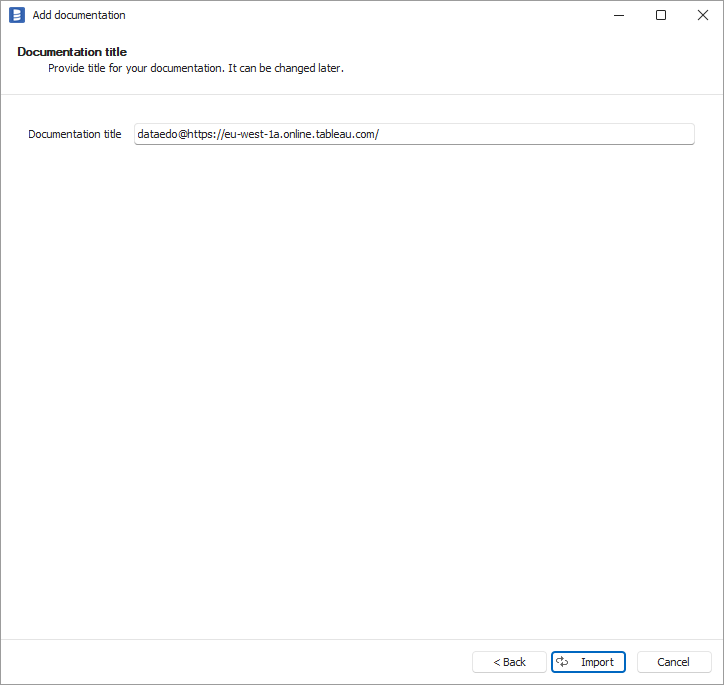This screenshot has height=685, width=724.
Task: Click the word 'dataedo' in the title field
Action: (x=157, y=134)
